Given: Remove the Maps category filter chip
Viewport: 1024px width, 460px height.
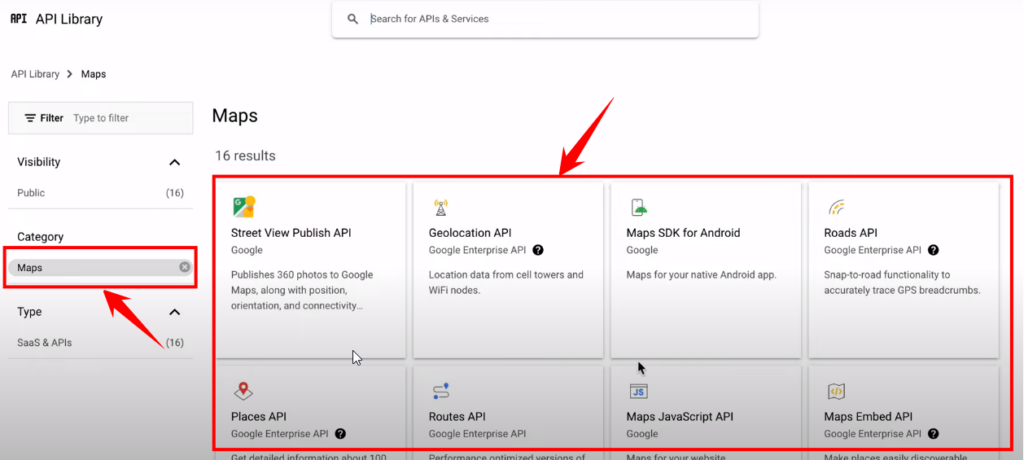Looking at the screenshot, I should point(185,267).
